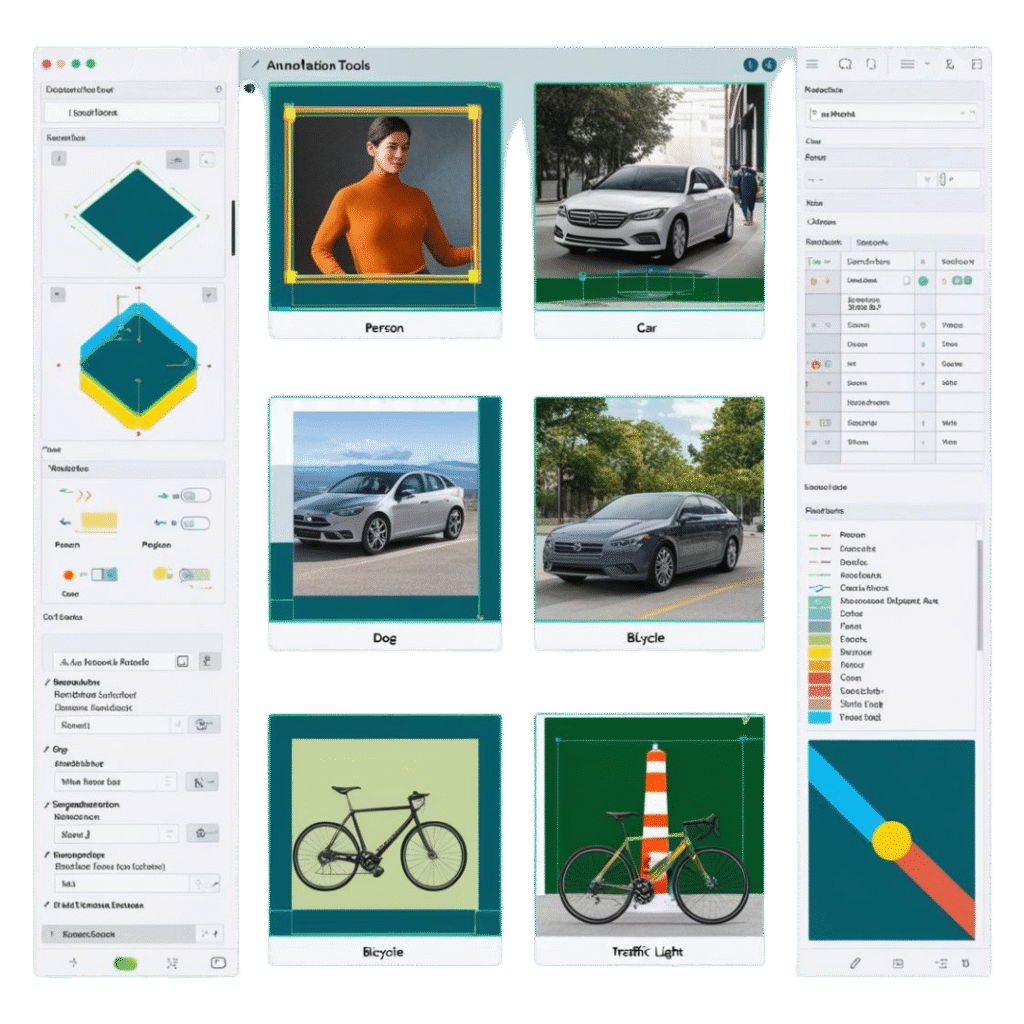
Task: Collapse the layered hexagon preview using its top-right chevron
Action: [x=209, y=295]
